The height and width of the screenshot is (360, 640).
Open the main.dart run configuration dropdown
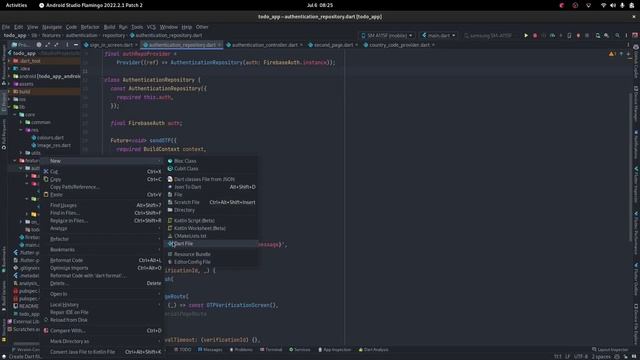(x=439, y=36)
